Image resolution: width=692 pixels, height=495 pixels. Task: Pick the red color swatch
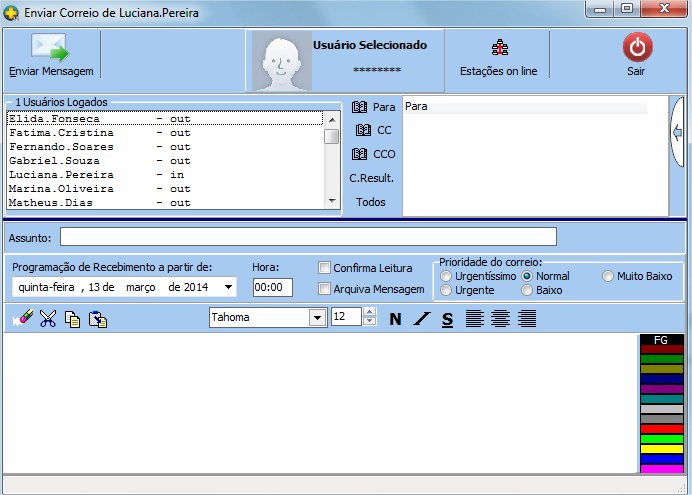point(661,429)
